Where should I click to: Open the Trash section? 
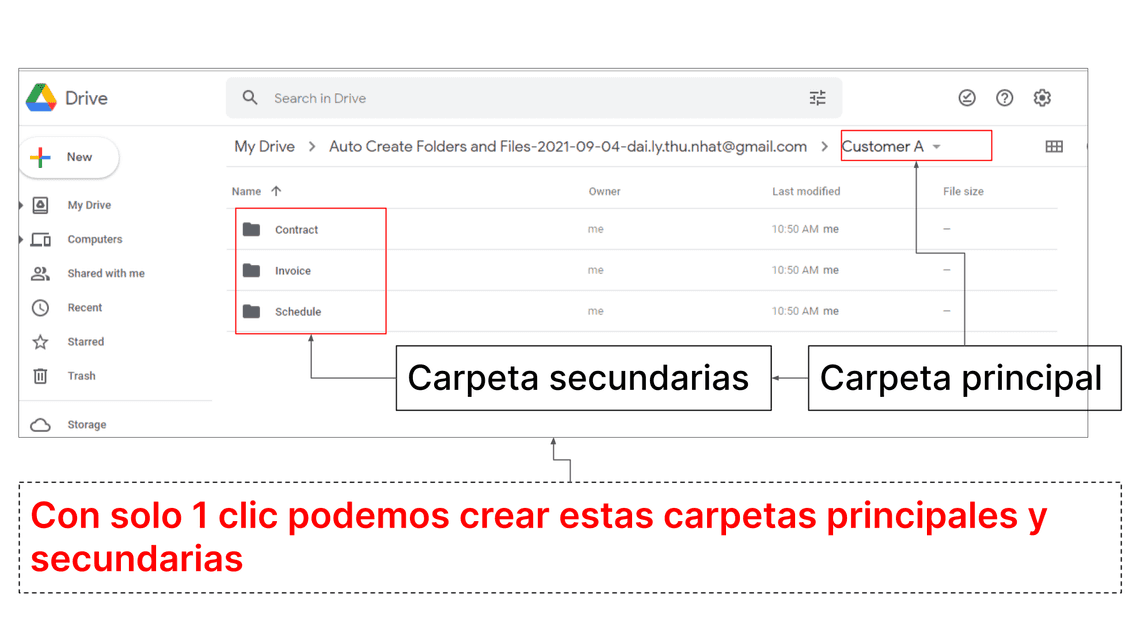(81, 376)
